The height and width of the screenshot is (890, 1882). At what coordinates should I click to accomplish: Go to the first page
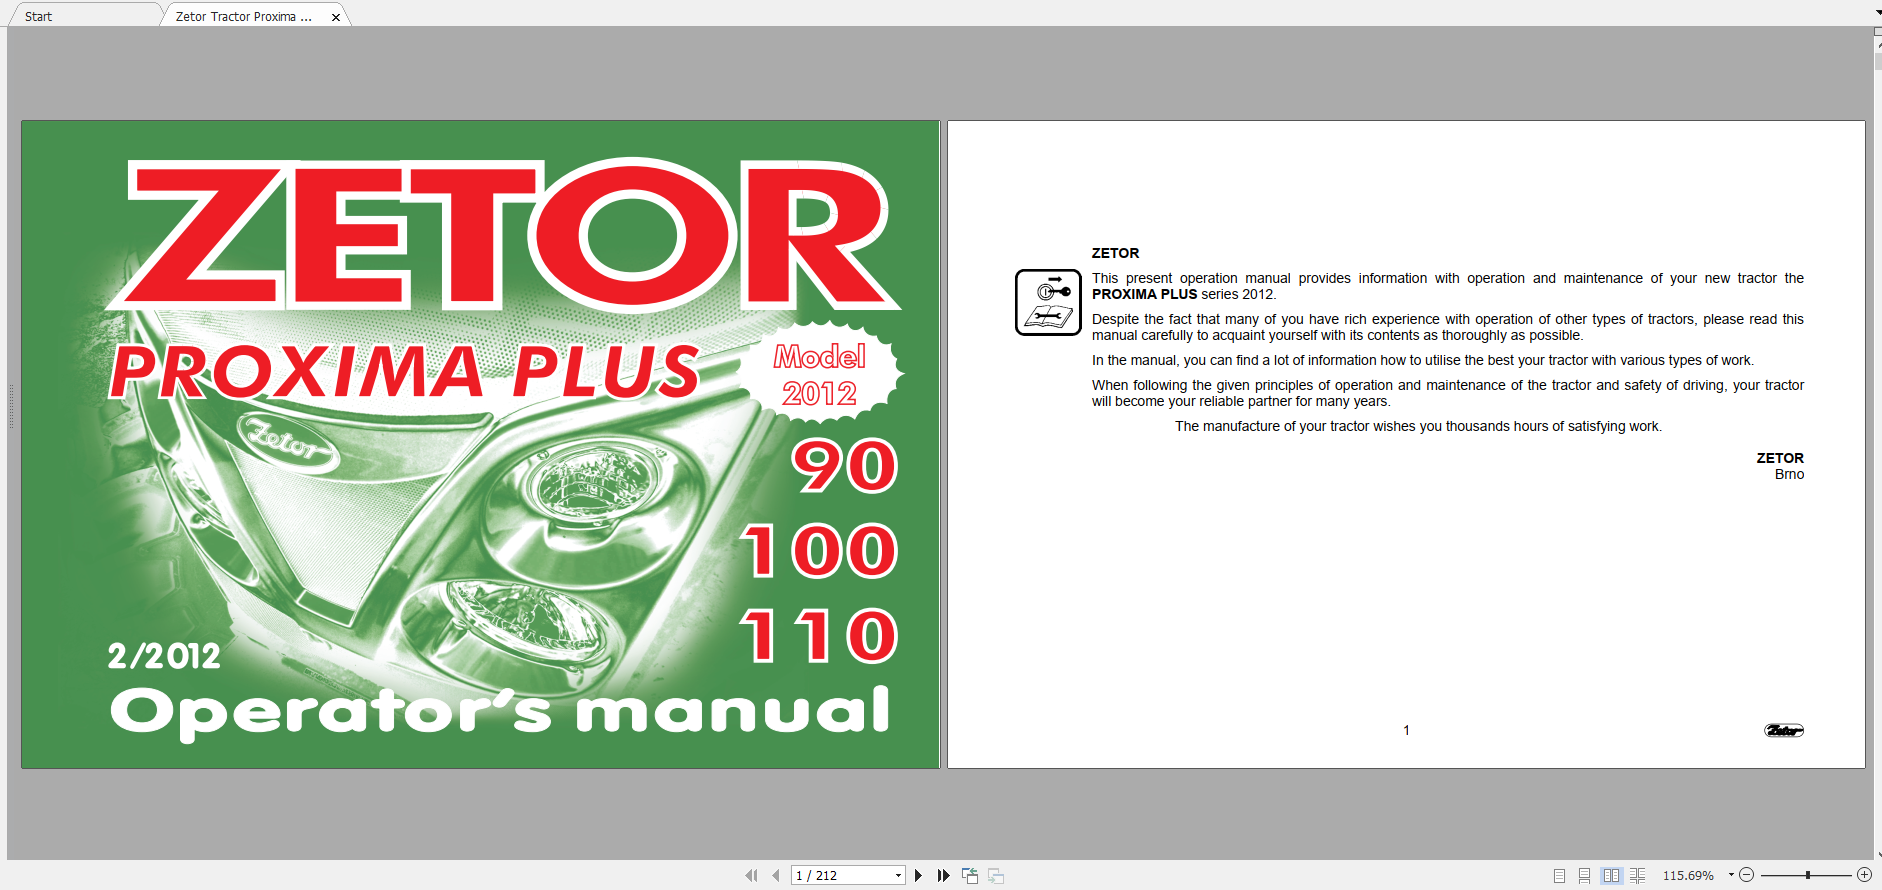(x=751, y=875)
